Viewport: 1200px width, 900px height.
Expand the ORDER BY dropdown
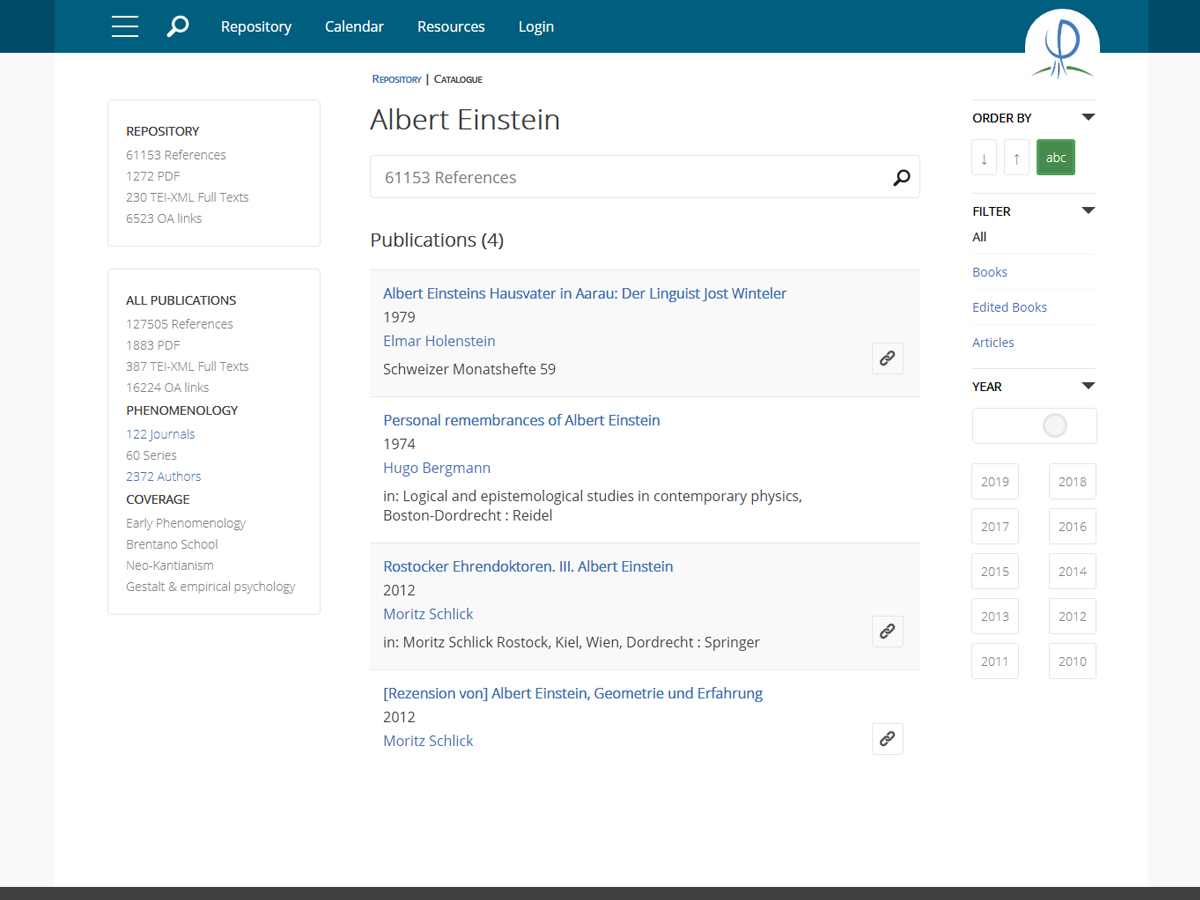coord(1088,116)
